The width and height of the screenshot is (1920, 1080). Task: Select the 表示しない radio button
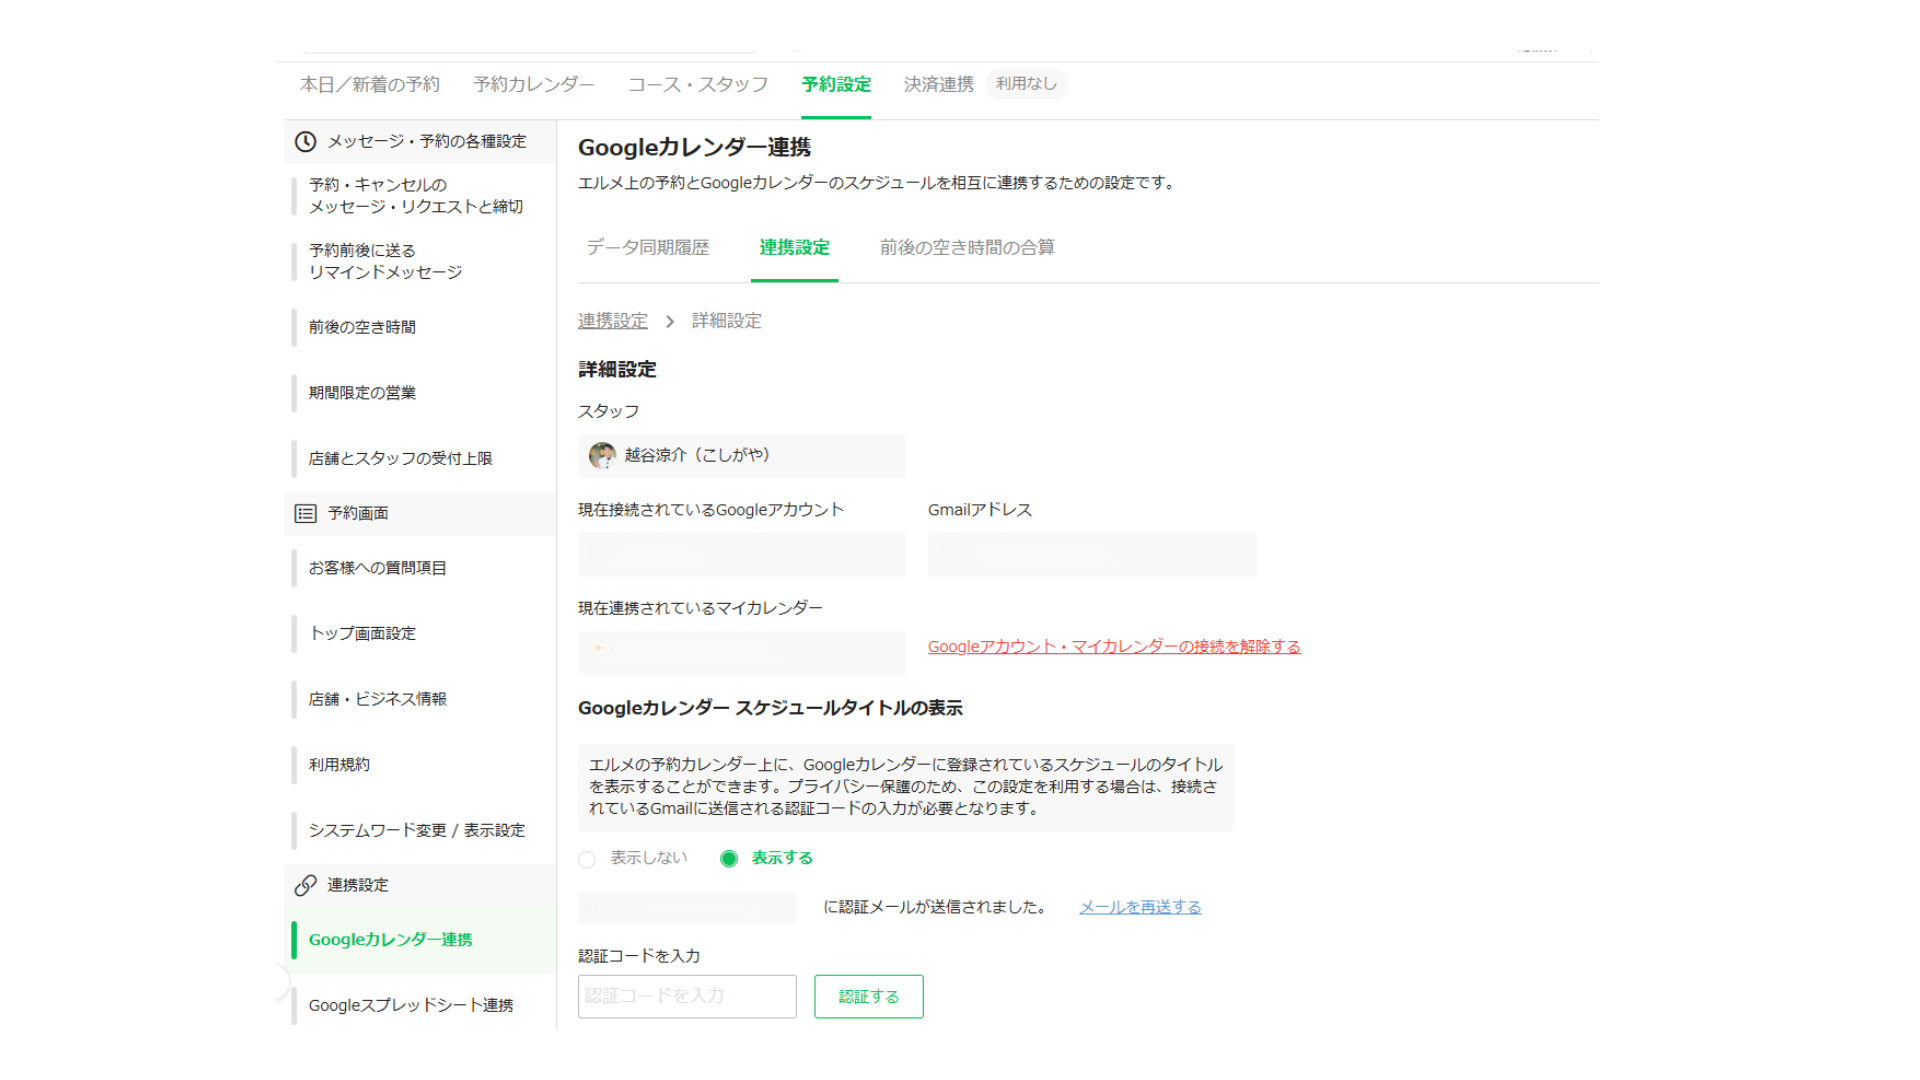(587, 859)
